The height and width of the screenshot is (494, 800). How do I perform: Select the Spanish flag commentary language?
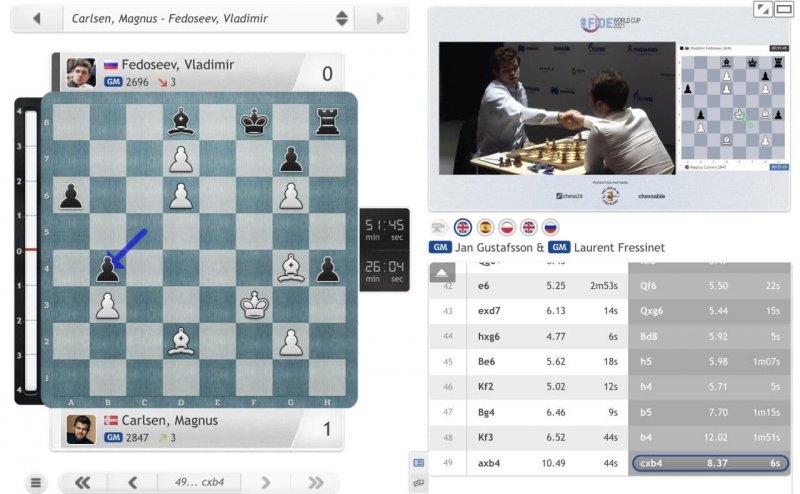[x=485, y=227]
